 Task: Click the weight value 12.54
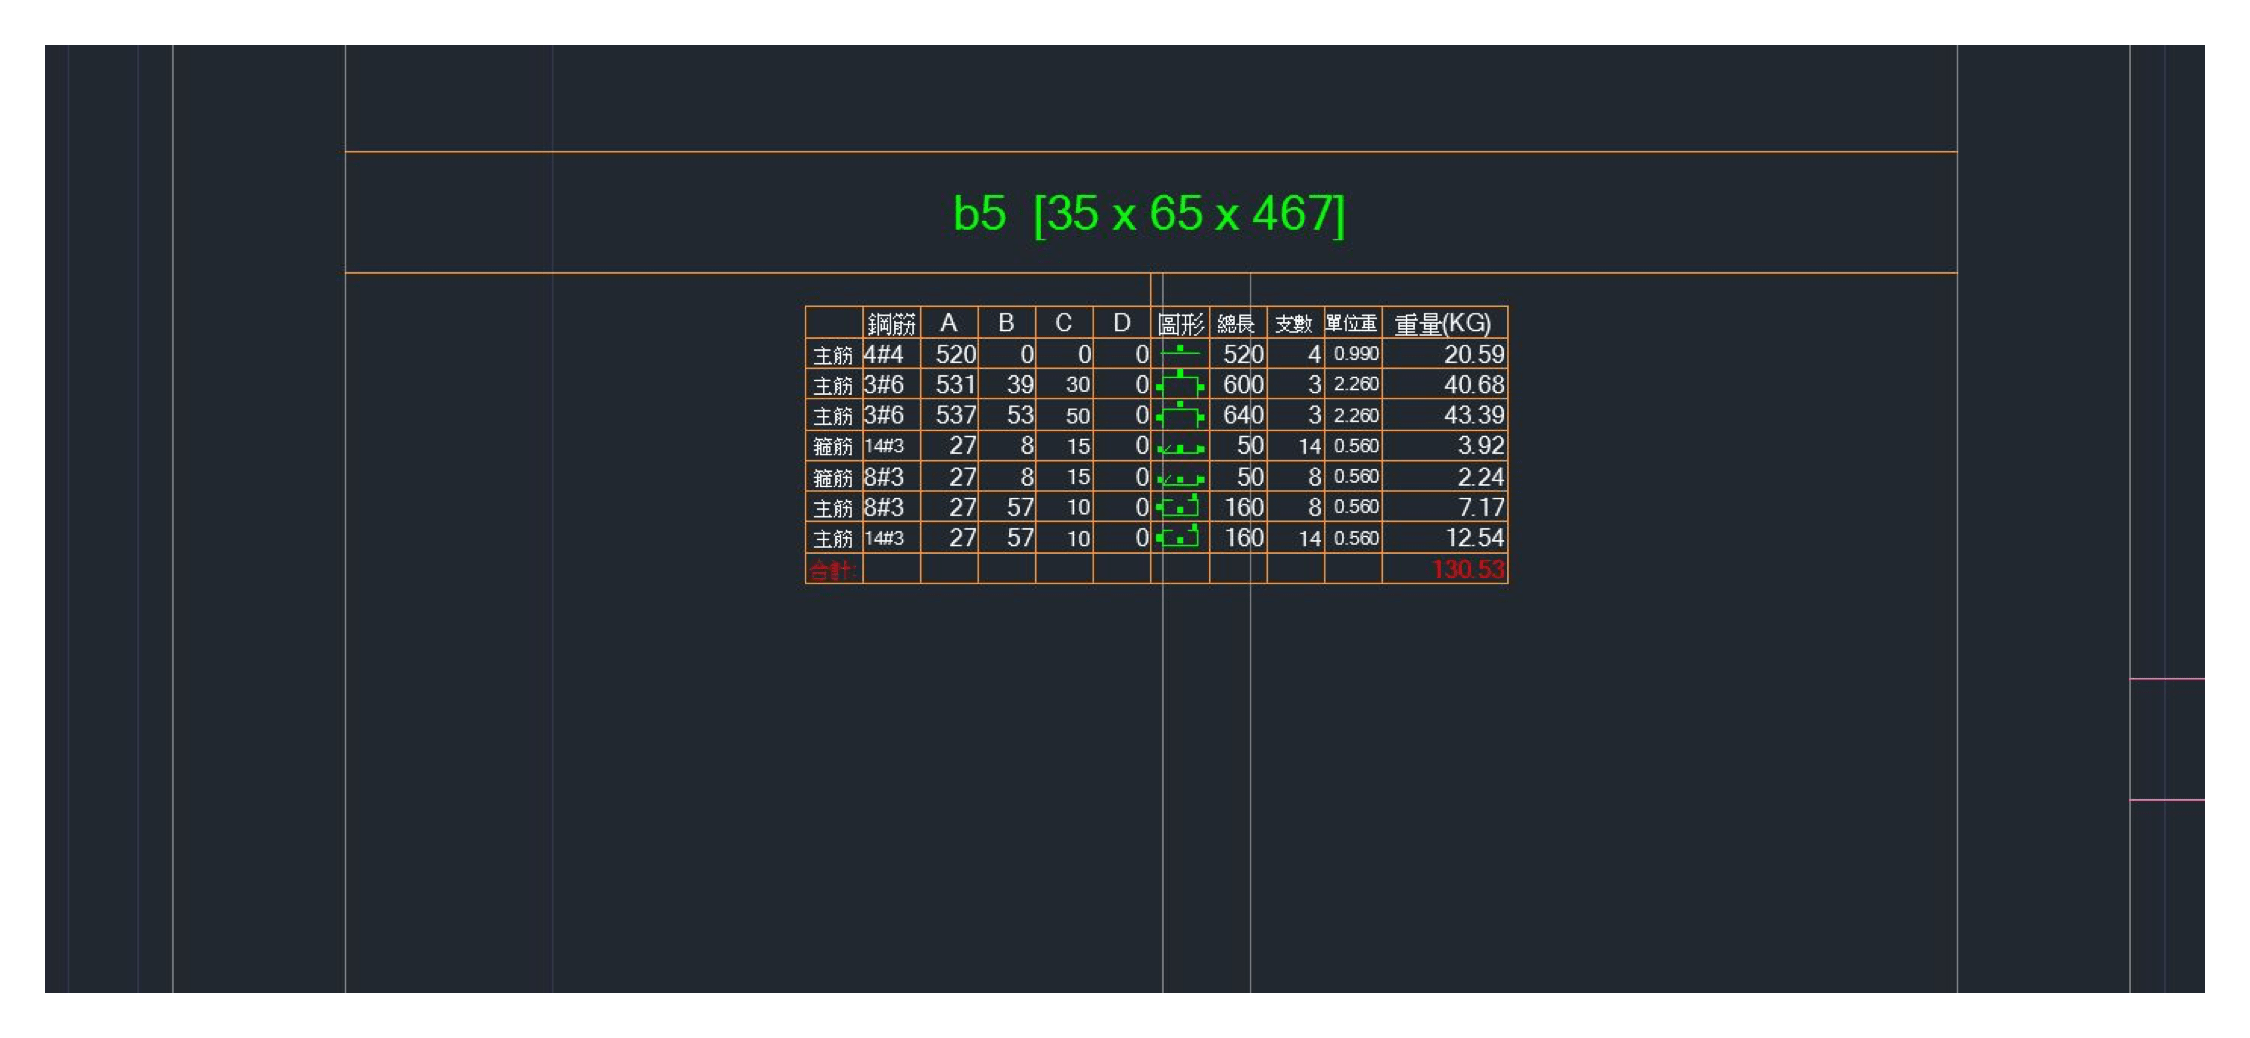(1475, 538)
